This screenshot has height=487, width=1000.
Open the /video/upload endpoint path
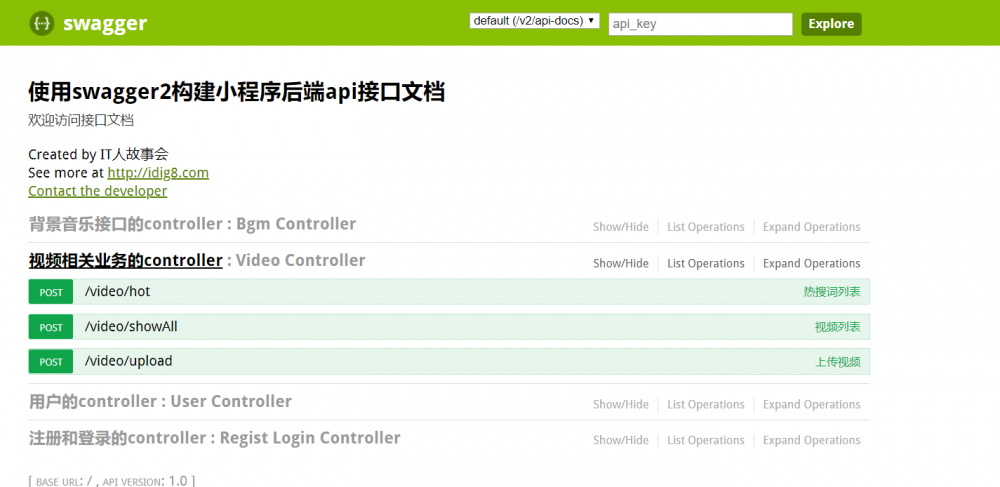click(128, 361)
